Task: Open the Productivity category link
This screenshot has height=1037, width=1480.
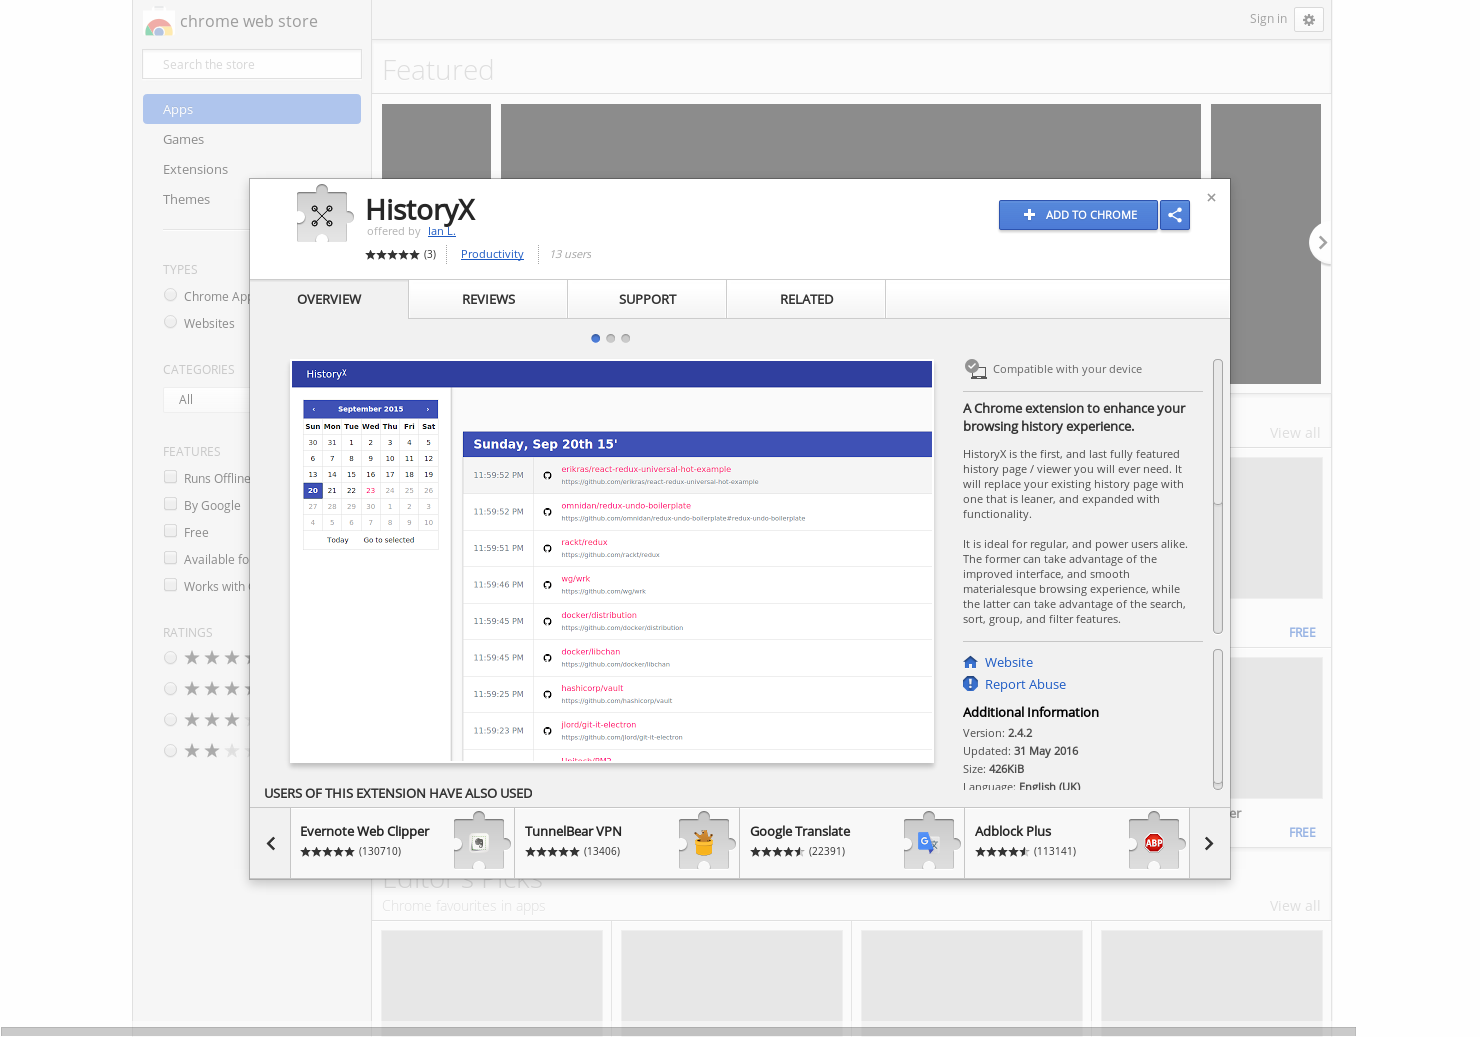Action: coord(492,254)
